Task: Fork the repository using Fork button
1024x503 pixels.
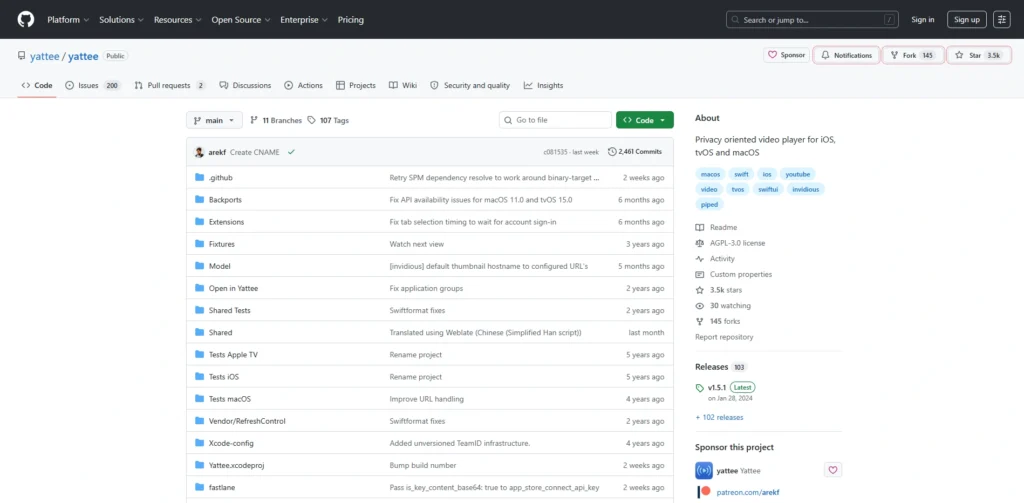Action: click(913, 56)
